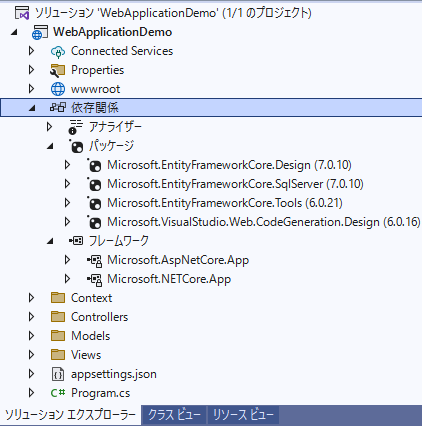Expand Microsoft.VisualStudio.Web.CodeGeneration.Design node

pyautogui.click(x=67, y=222)
